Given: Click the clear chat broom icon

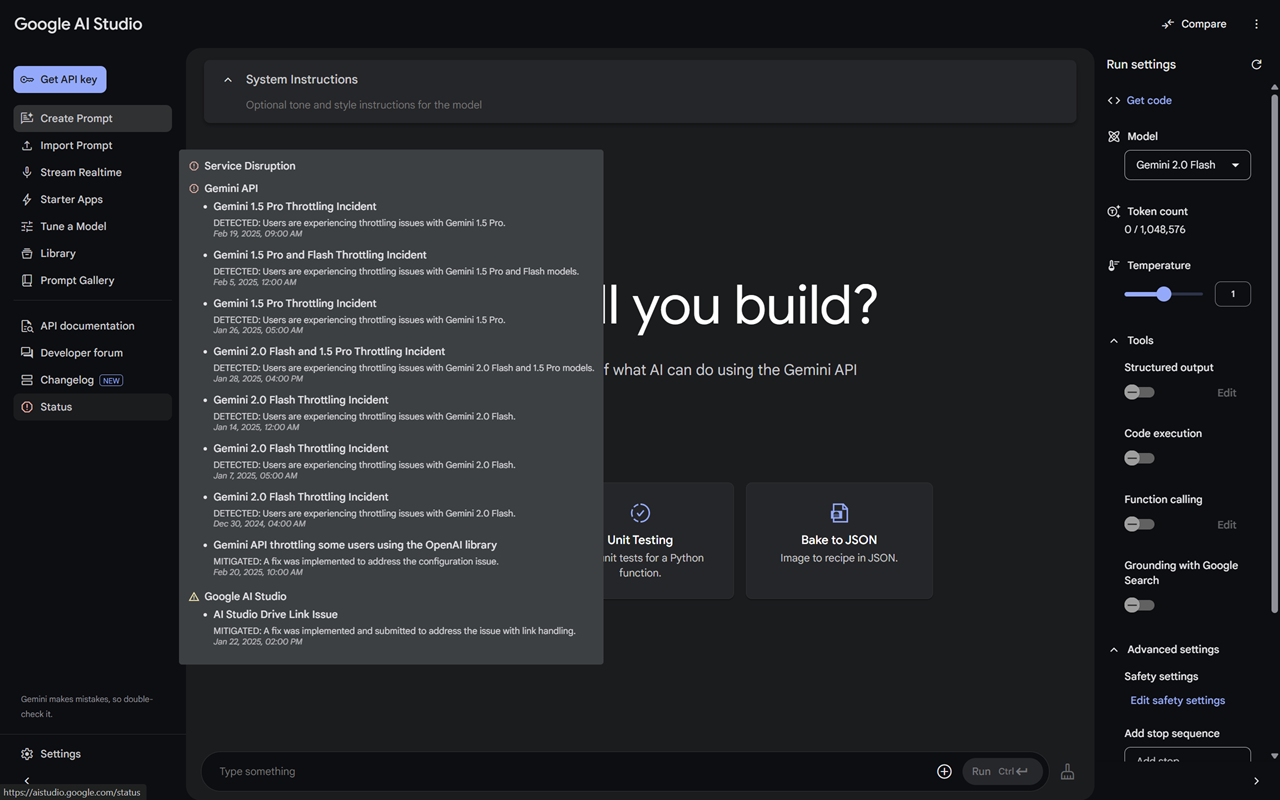Looking at the screenshot, I should (1067, 771).
